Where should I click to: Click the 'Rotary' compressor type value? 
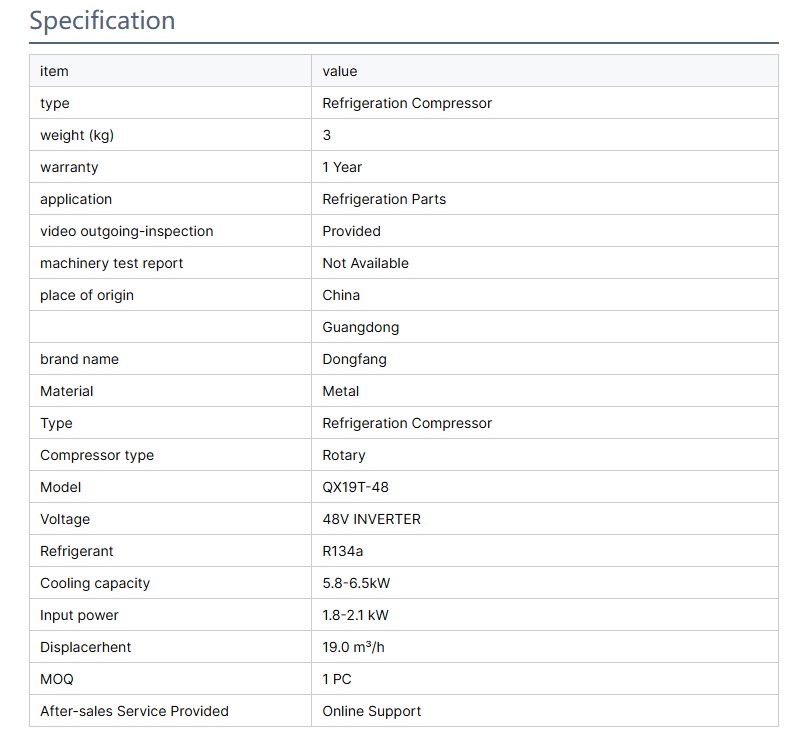[344, 455]
